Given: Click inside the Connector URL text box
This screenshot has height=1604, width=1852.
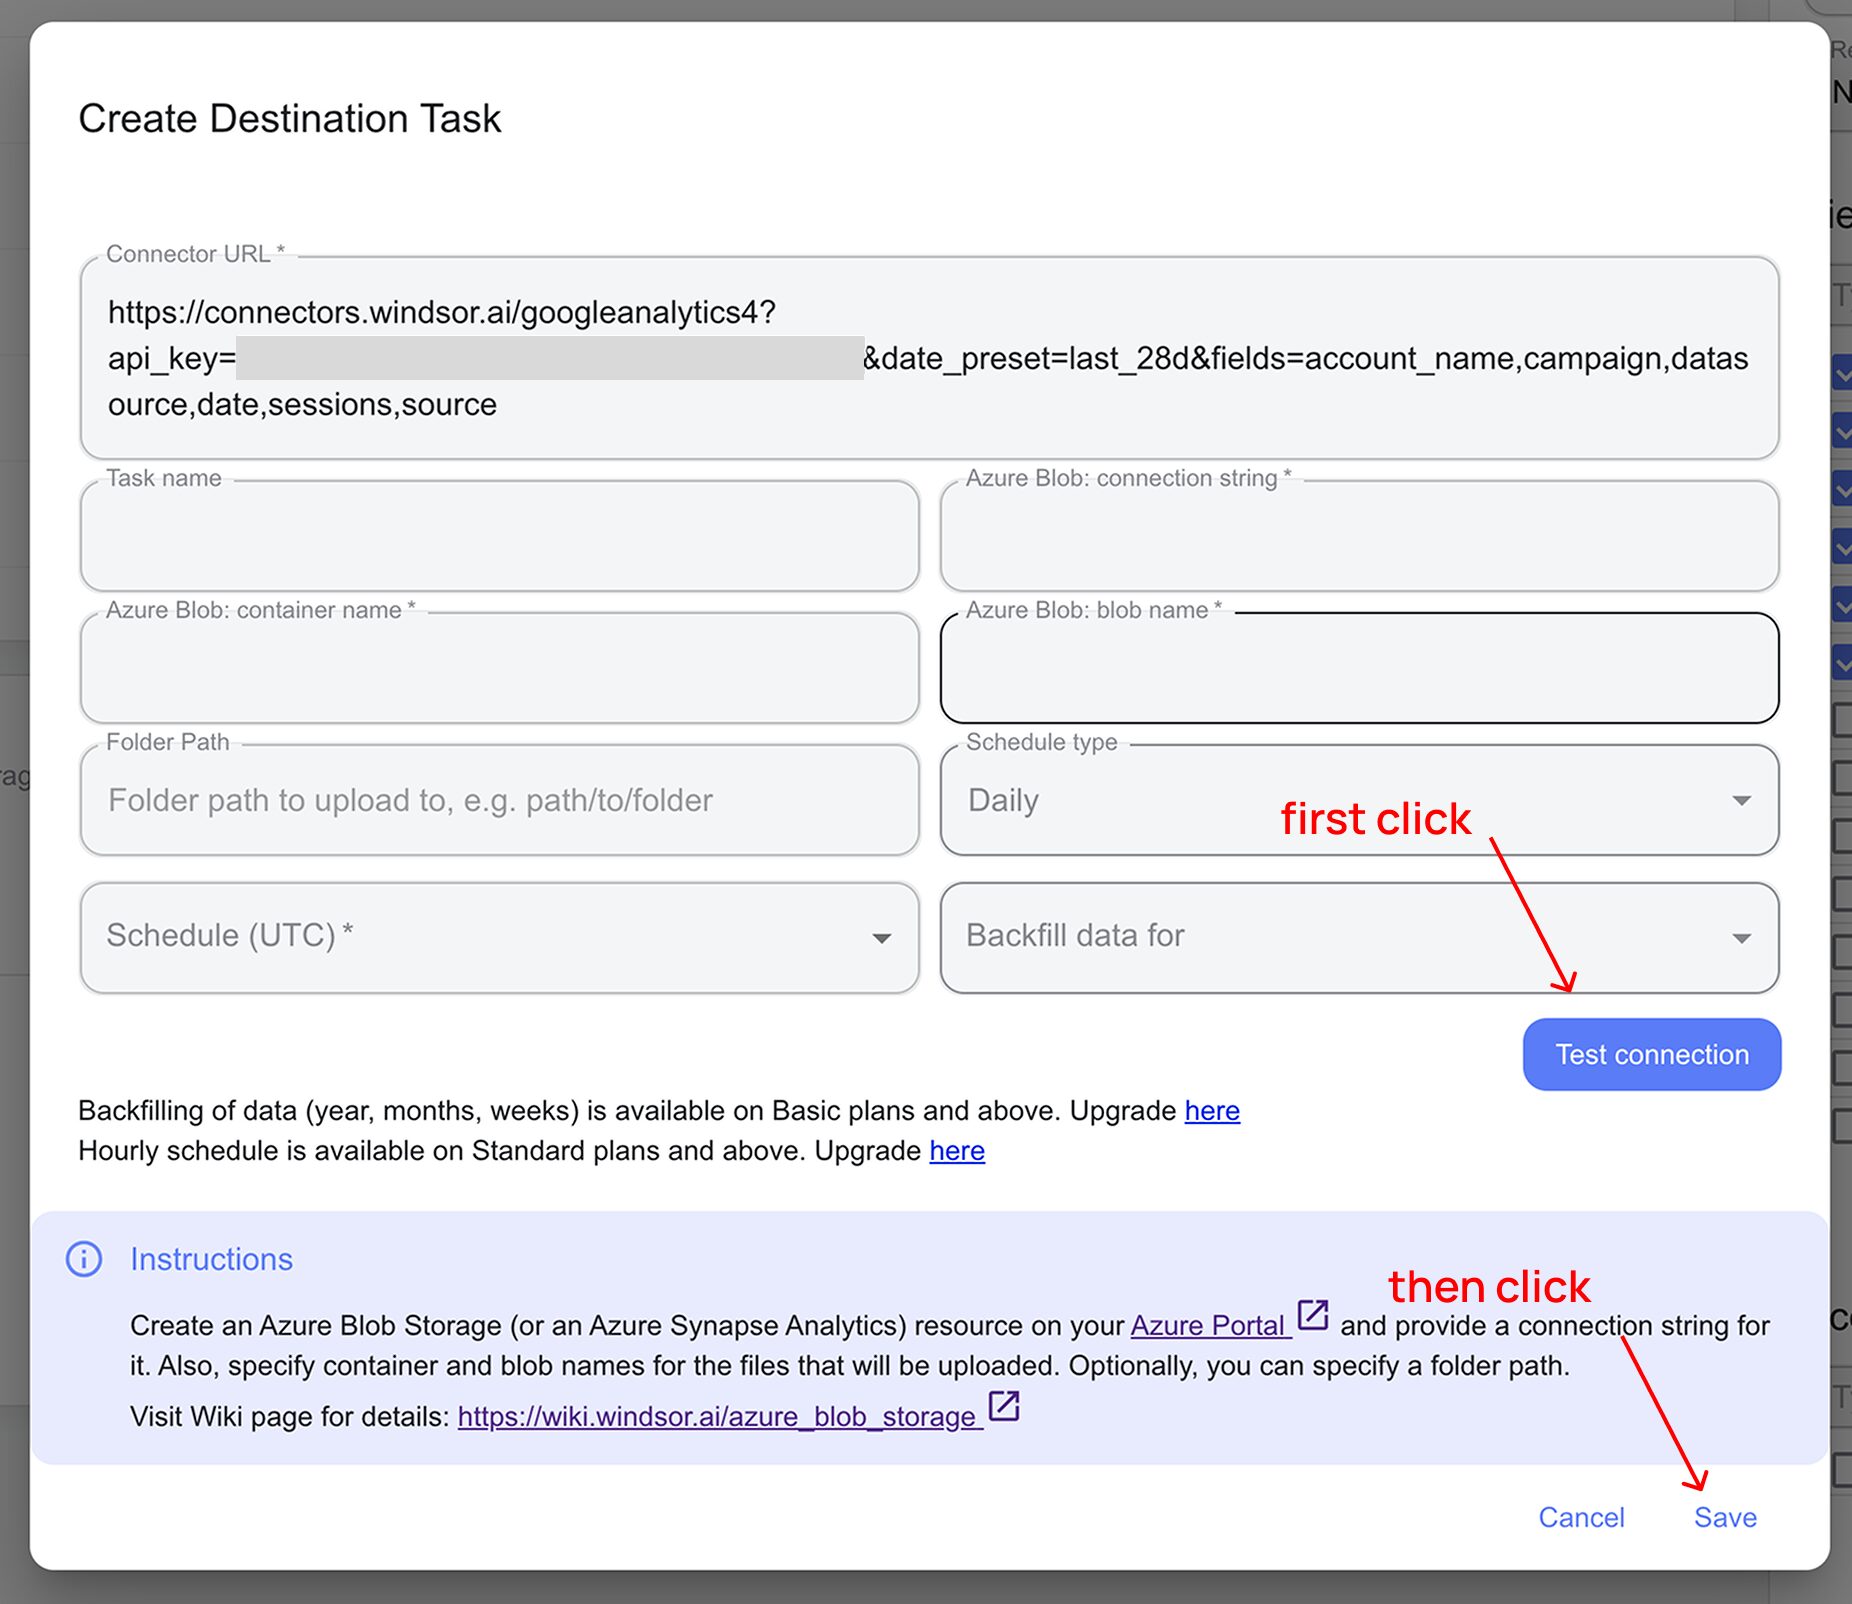Looking at the screenshot, I should (929, 358).
